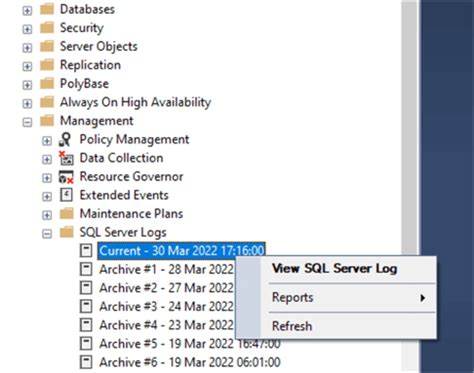Expand the Databases node
Viewport: 474px width, 373px height.
coord(27,11)
